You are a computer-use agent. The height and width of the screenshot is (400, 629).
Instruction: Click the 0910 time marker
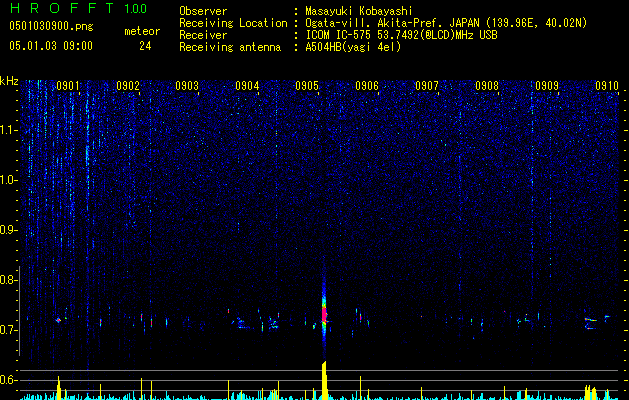(607, 86)
